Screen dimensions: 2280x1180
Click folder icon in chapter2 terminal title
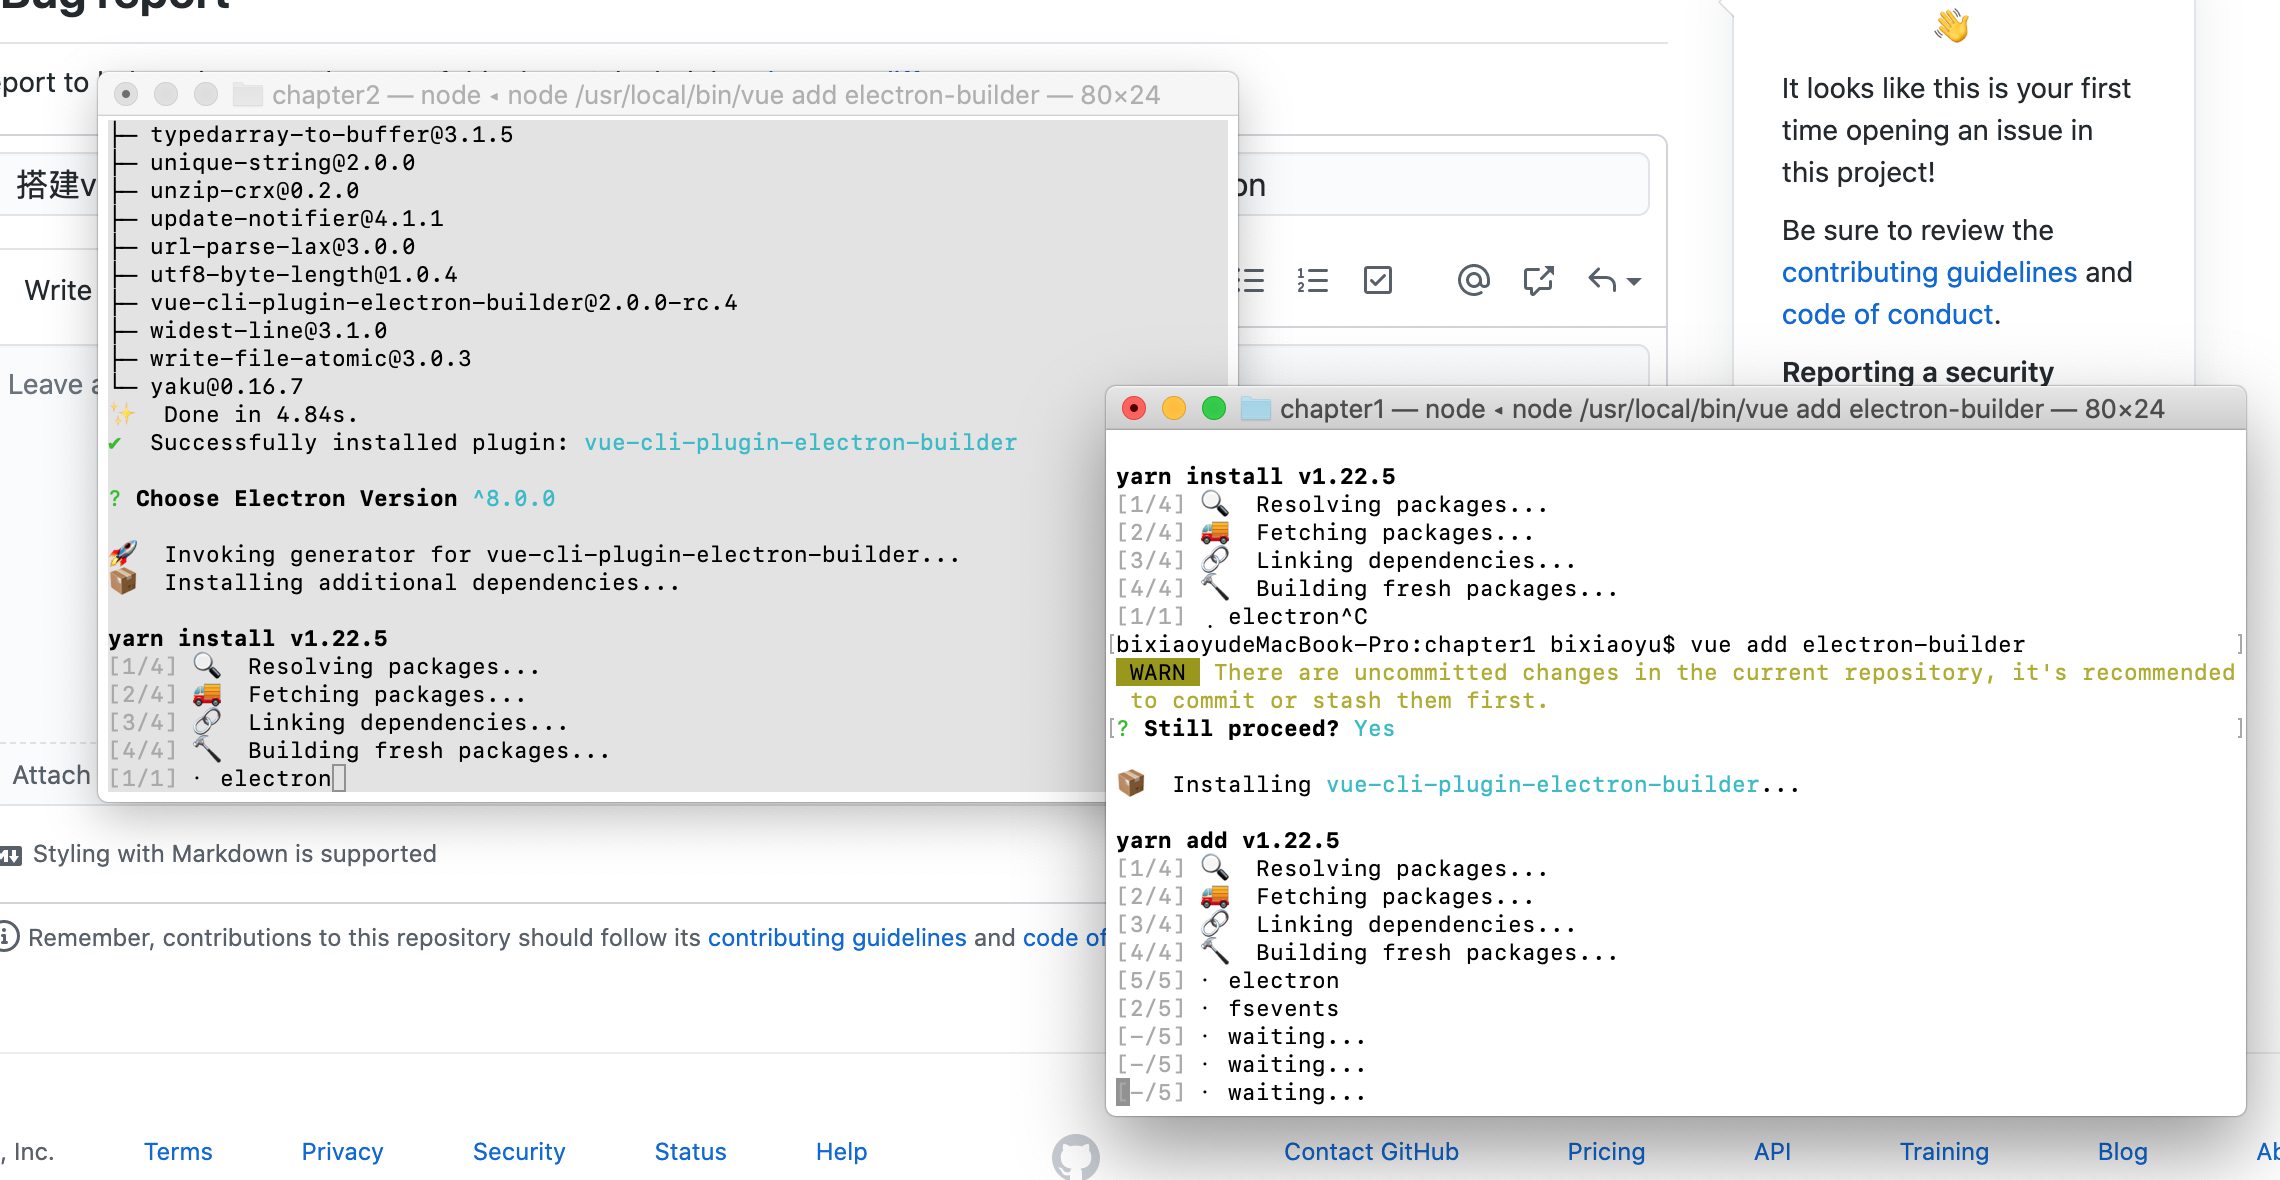coord(247,95)
